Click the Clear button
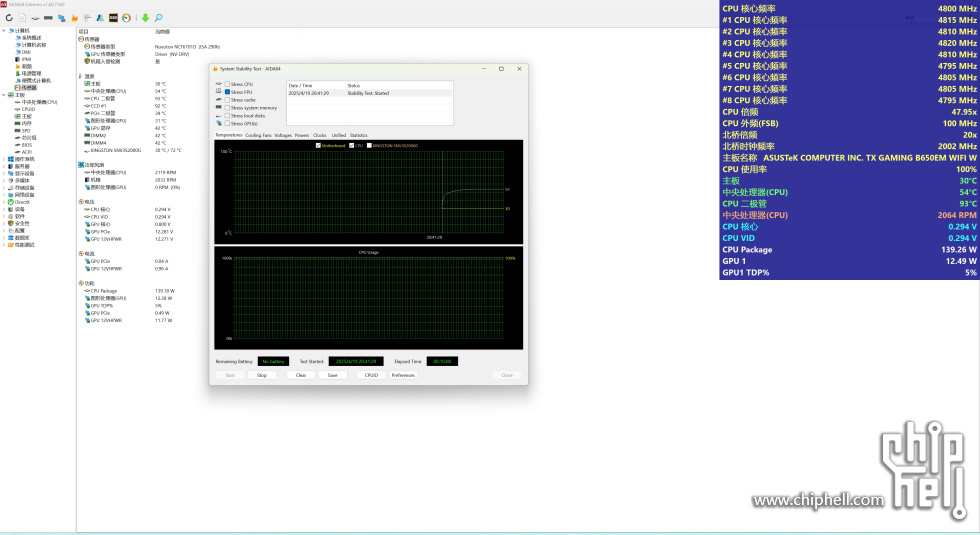The width and height of the screenshot is (980, 535). coord(301,375)
